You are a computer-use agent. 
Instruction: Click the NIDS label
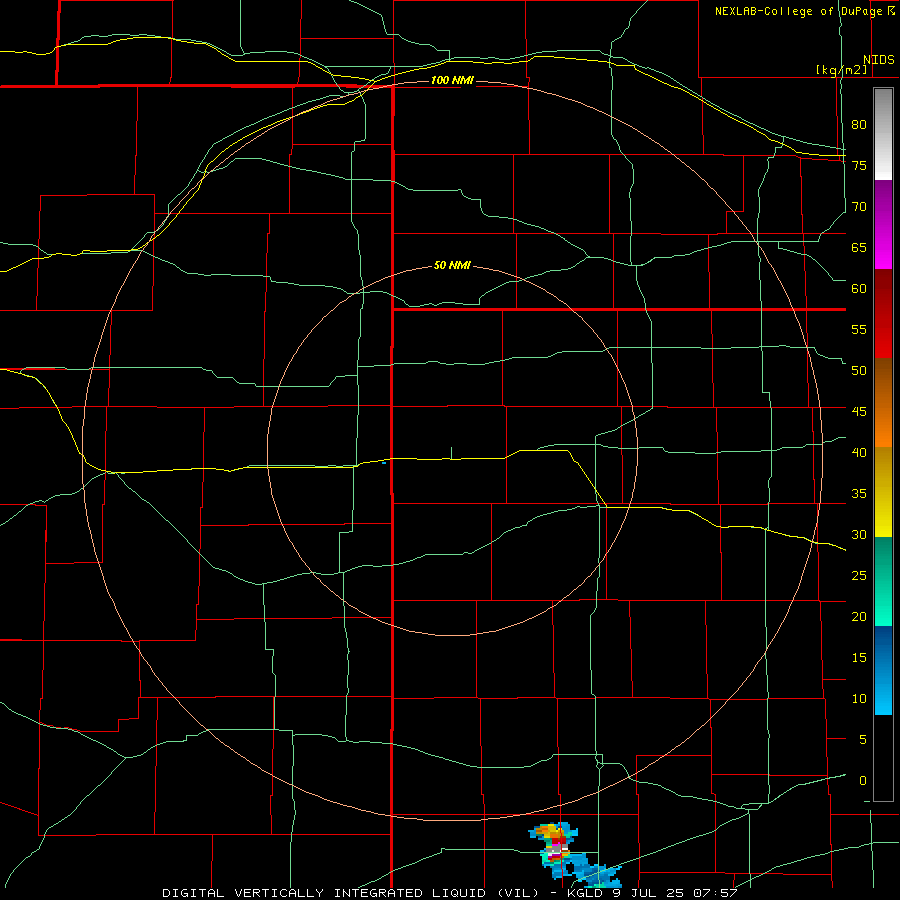click(878, 60)
